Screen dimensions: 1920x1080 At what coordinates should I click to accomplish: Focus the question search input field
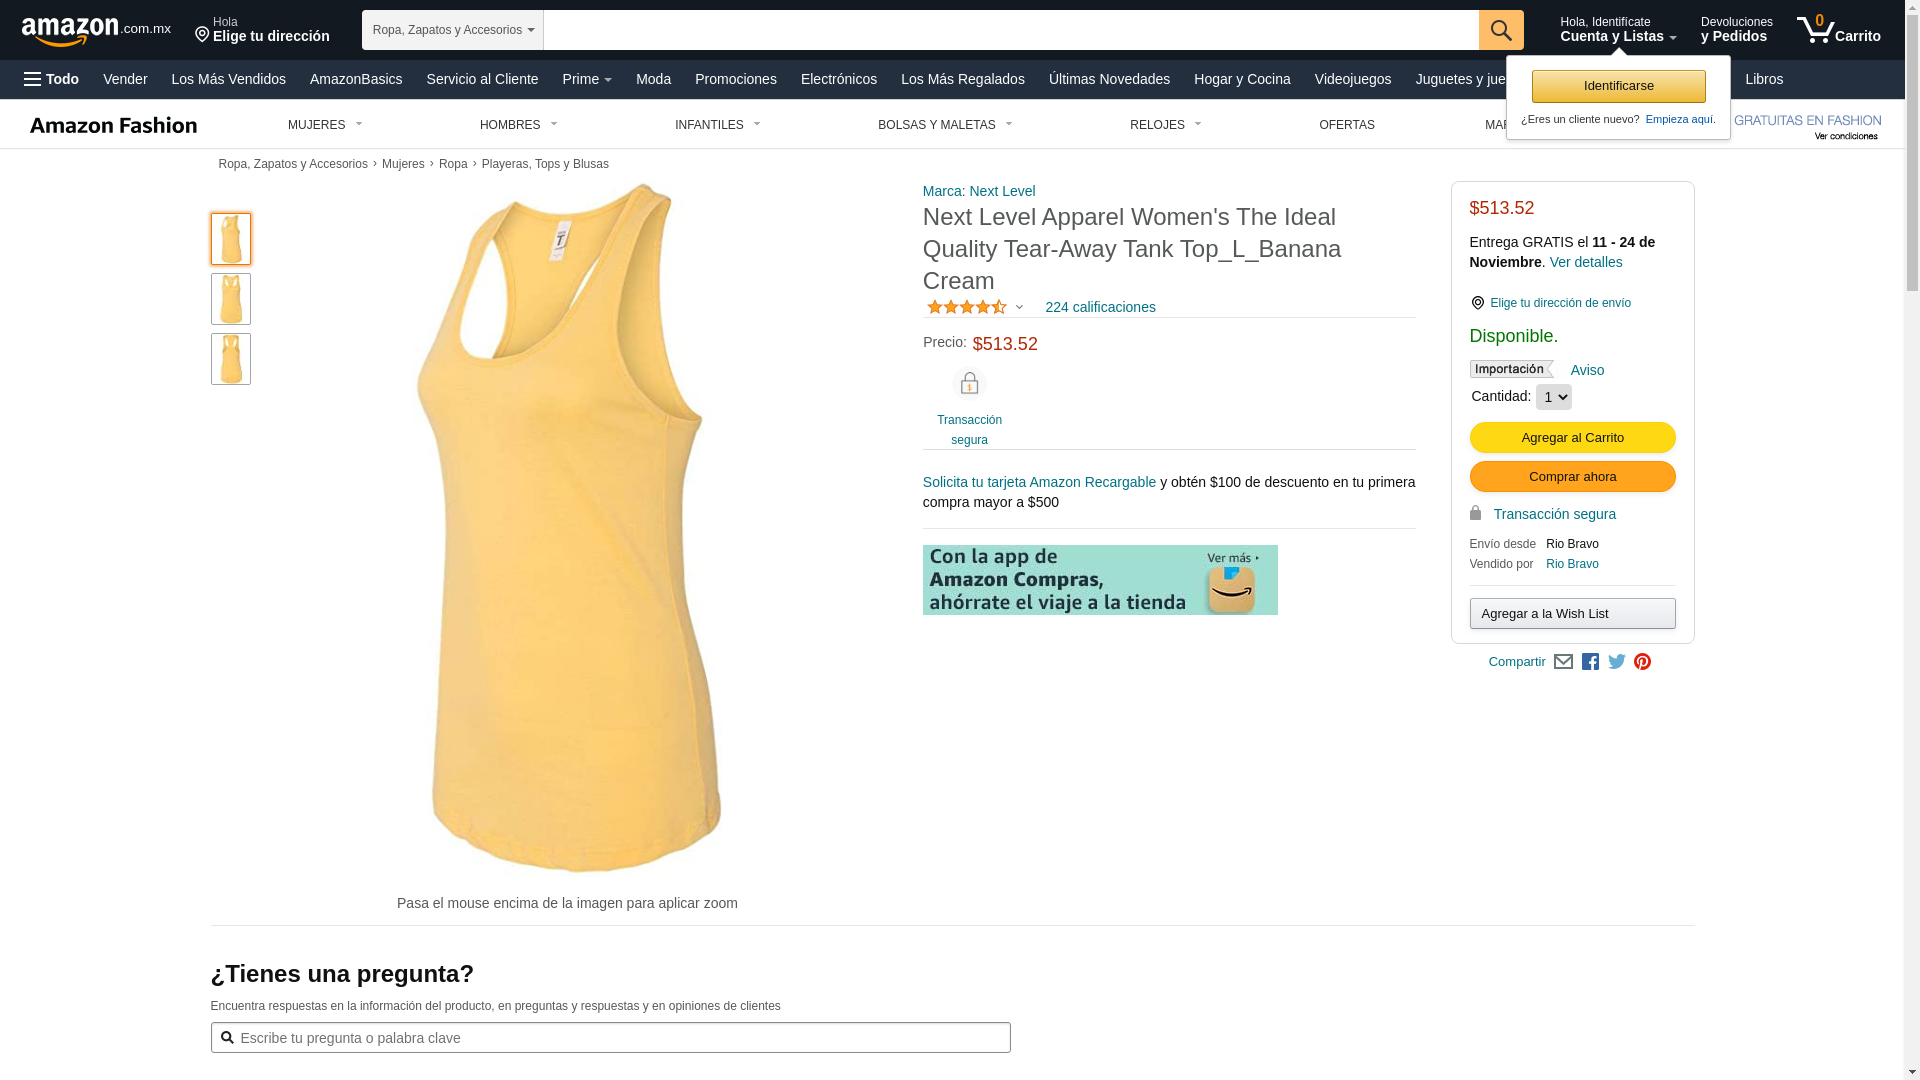(610, 1037)
